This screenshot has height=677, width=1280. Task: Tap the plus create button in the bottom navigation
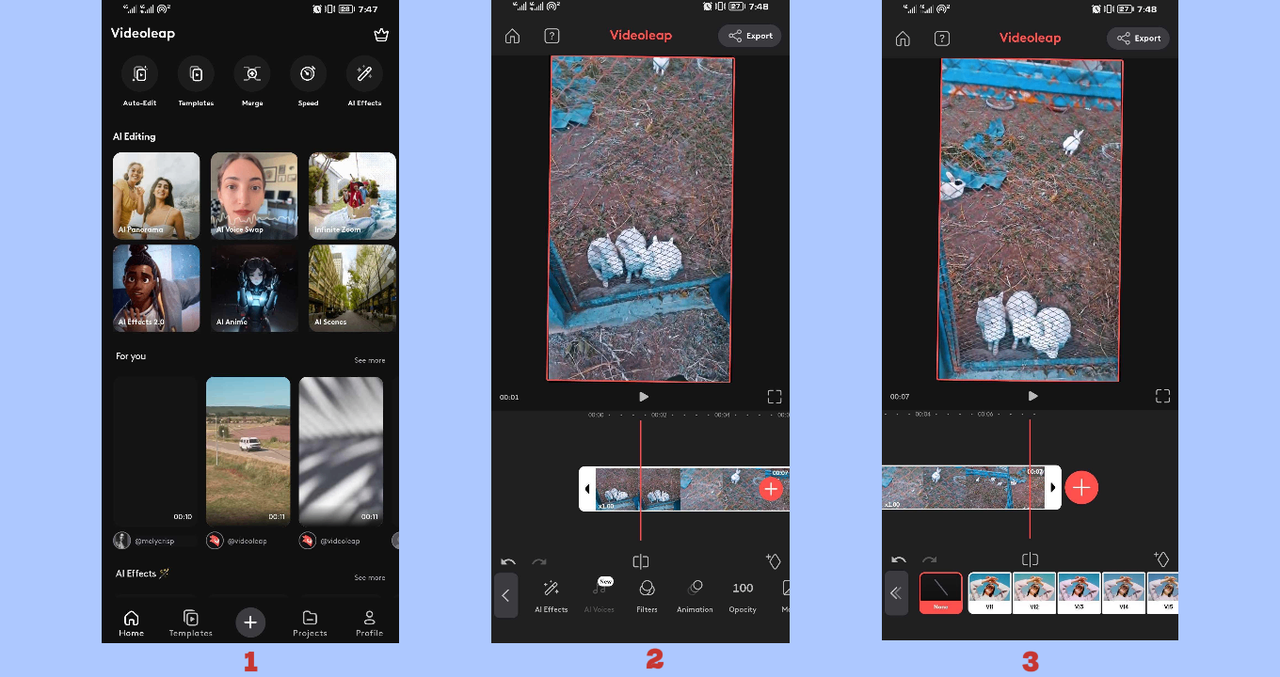click(x=250, y=622)
